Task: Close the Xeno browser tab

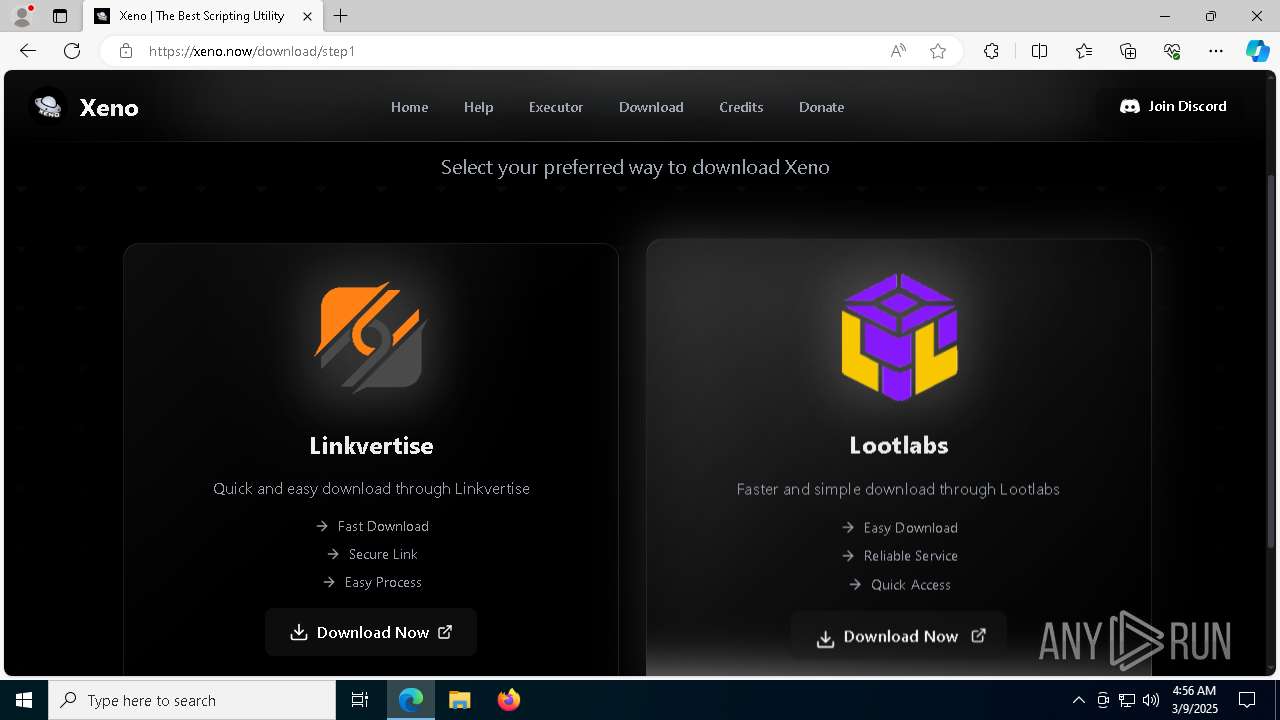Action: click(307, 16)
